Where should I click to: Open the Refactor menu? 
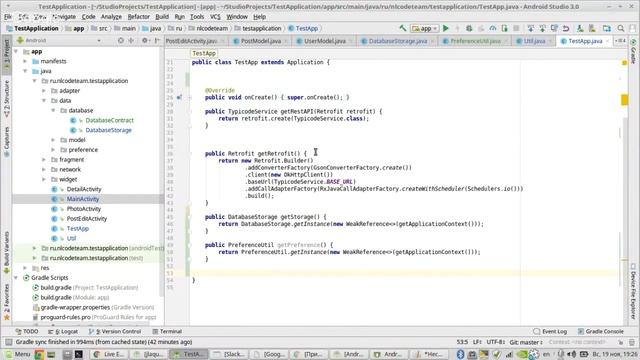(x=138, y=17)
